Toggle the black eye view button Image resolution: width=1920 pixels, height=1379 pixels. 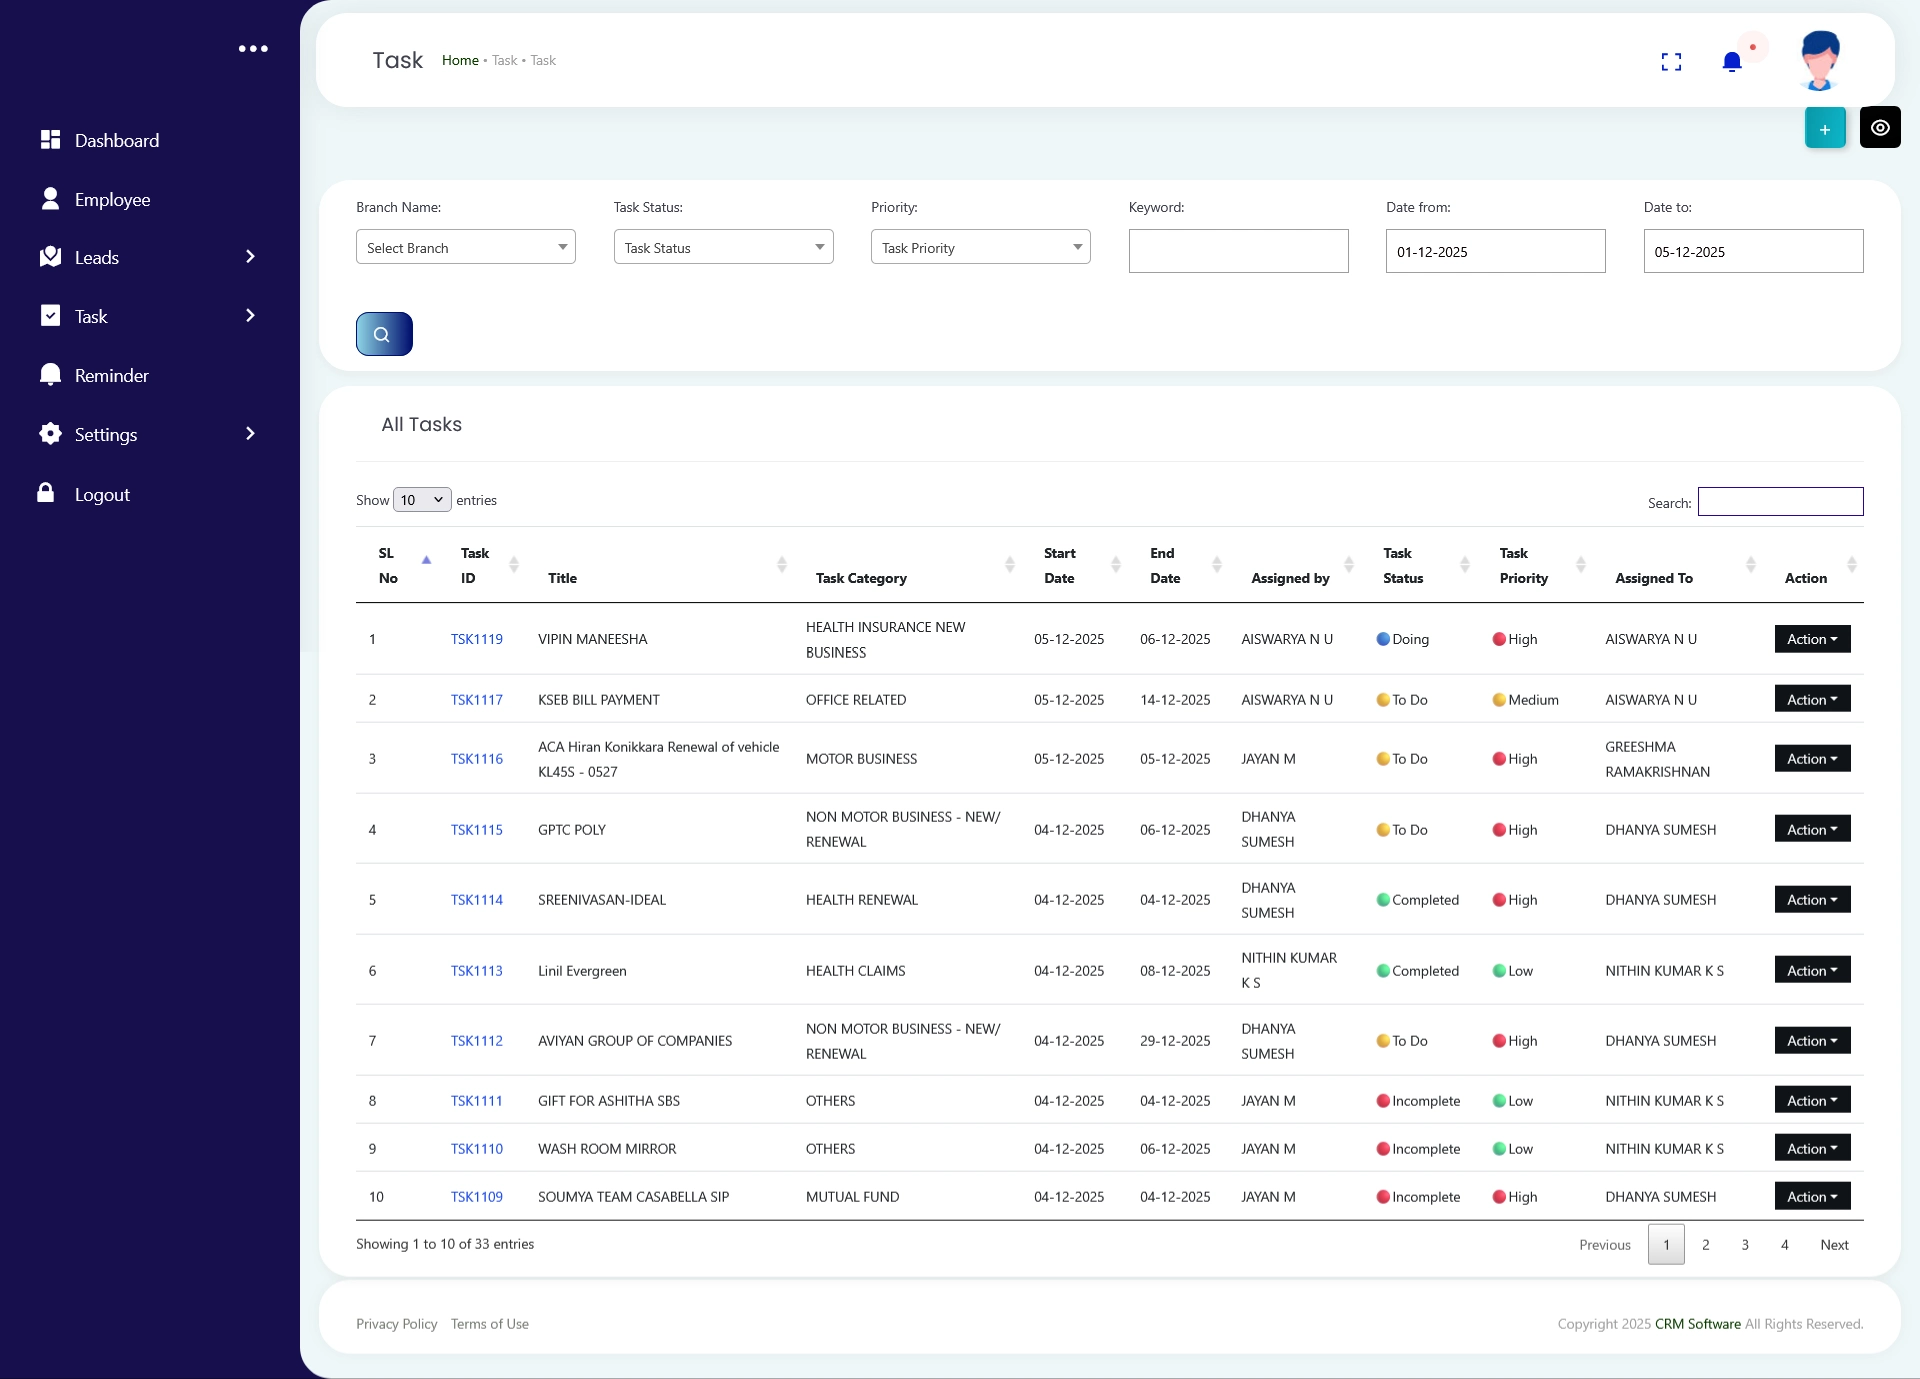[x=1880, y=128]
